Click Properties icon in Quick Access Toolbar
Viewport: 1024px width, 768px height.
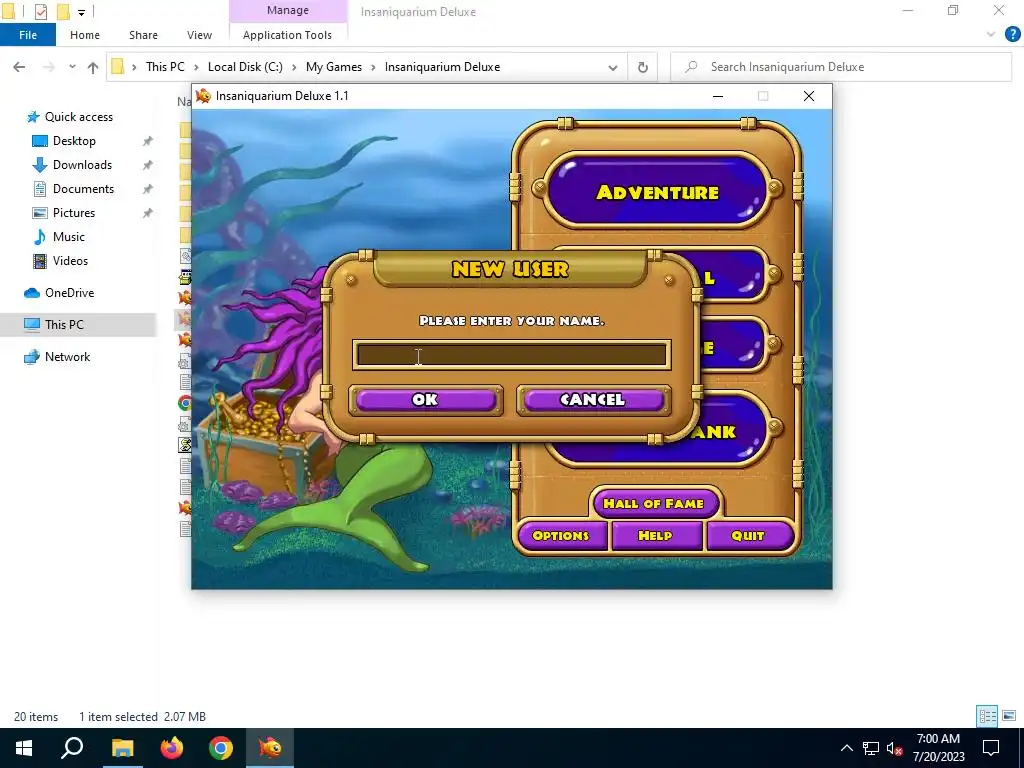tap(40, 11)
